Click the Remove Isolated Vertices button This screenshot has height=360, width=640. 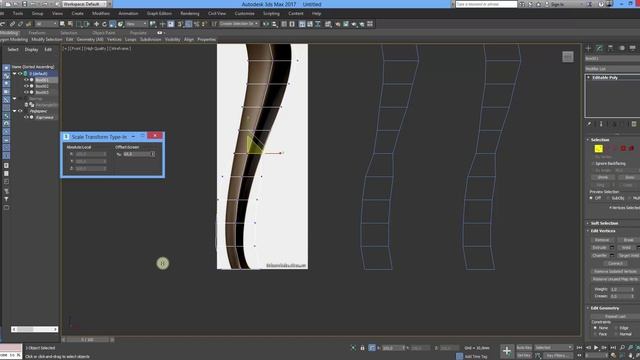click(x=615, y=271)
